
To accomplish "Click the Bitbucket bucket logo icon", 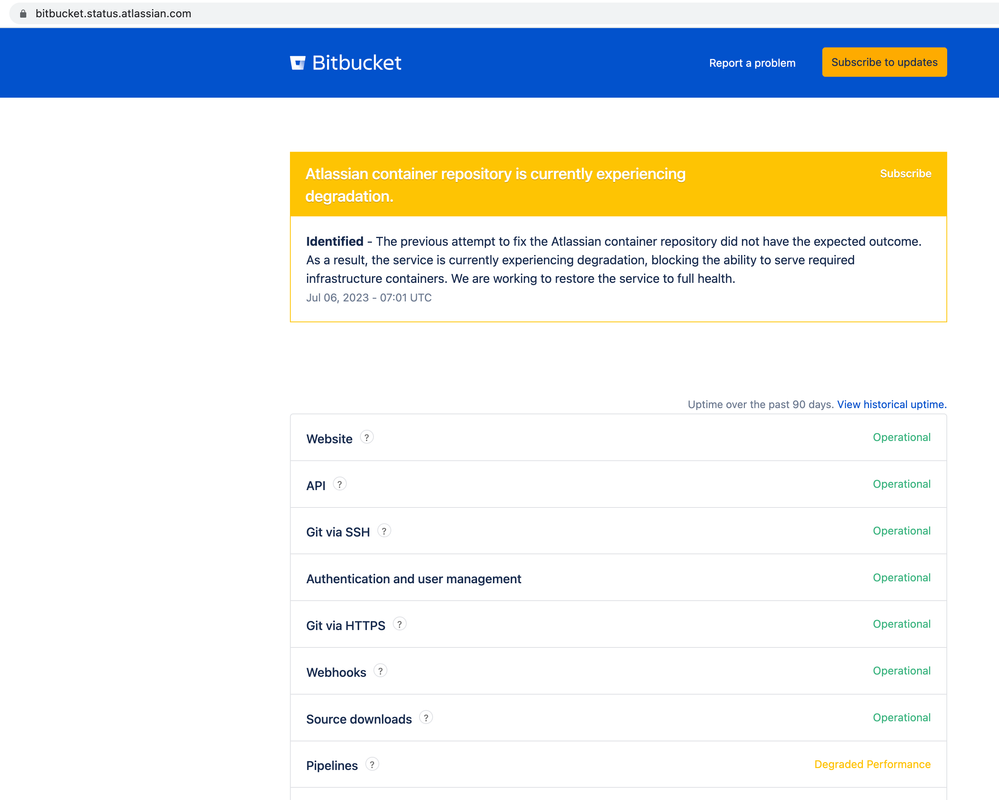I will point(298,62).
